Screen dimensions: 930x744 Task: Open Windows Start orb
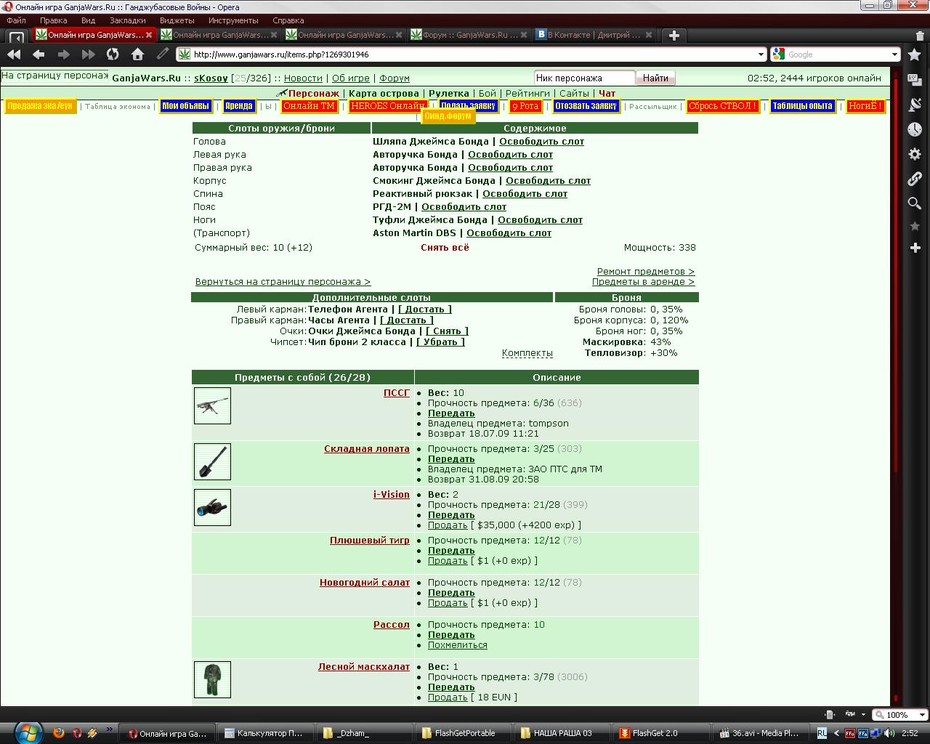[27, 732]
